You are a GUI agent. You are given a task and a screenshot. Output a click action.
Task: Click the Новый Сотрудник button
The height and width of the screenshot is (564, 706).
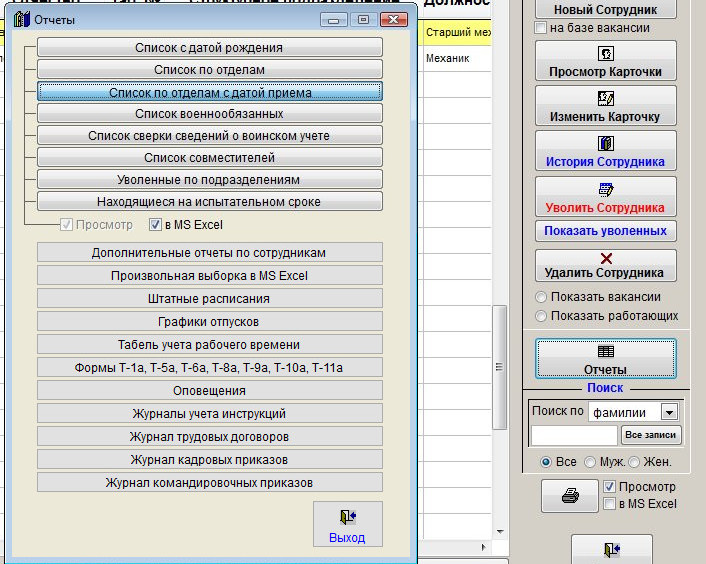(x=606, y=9)
